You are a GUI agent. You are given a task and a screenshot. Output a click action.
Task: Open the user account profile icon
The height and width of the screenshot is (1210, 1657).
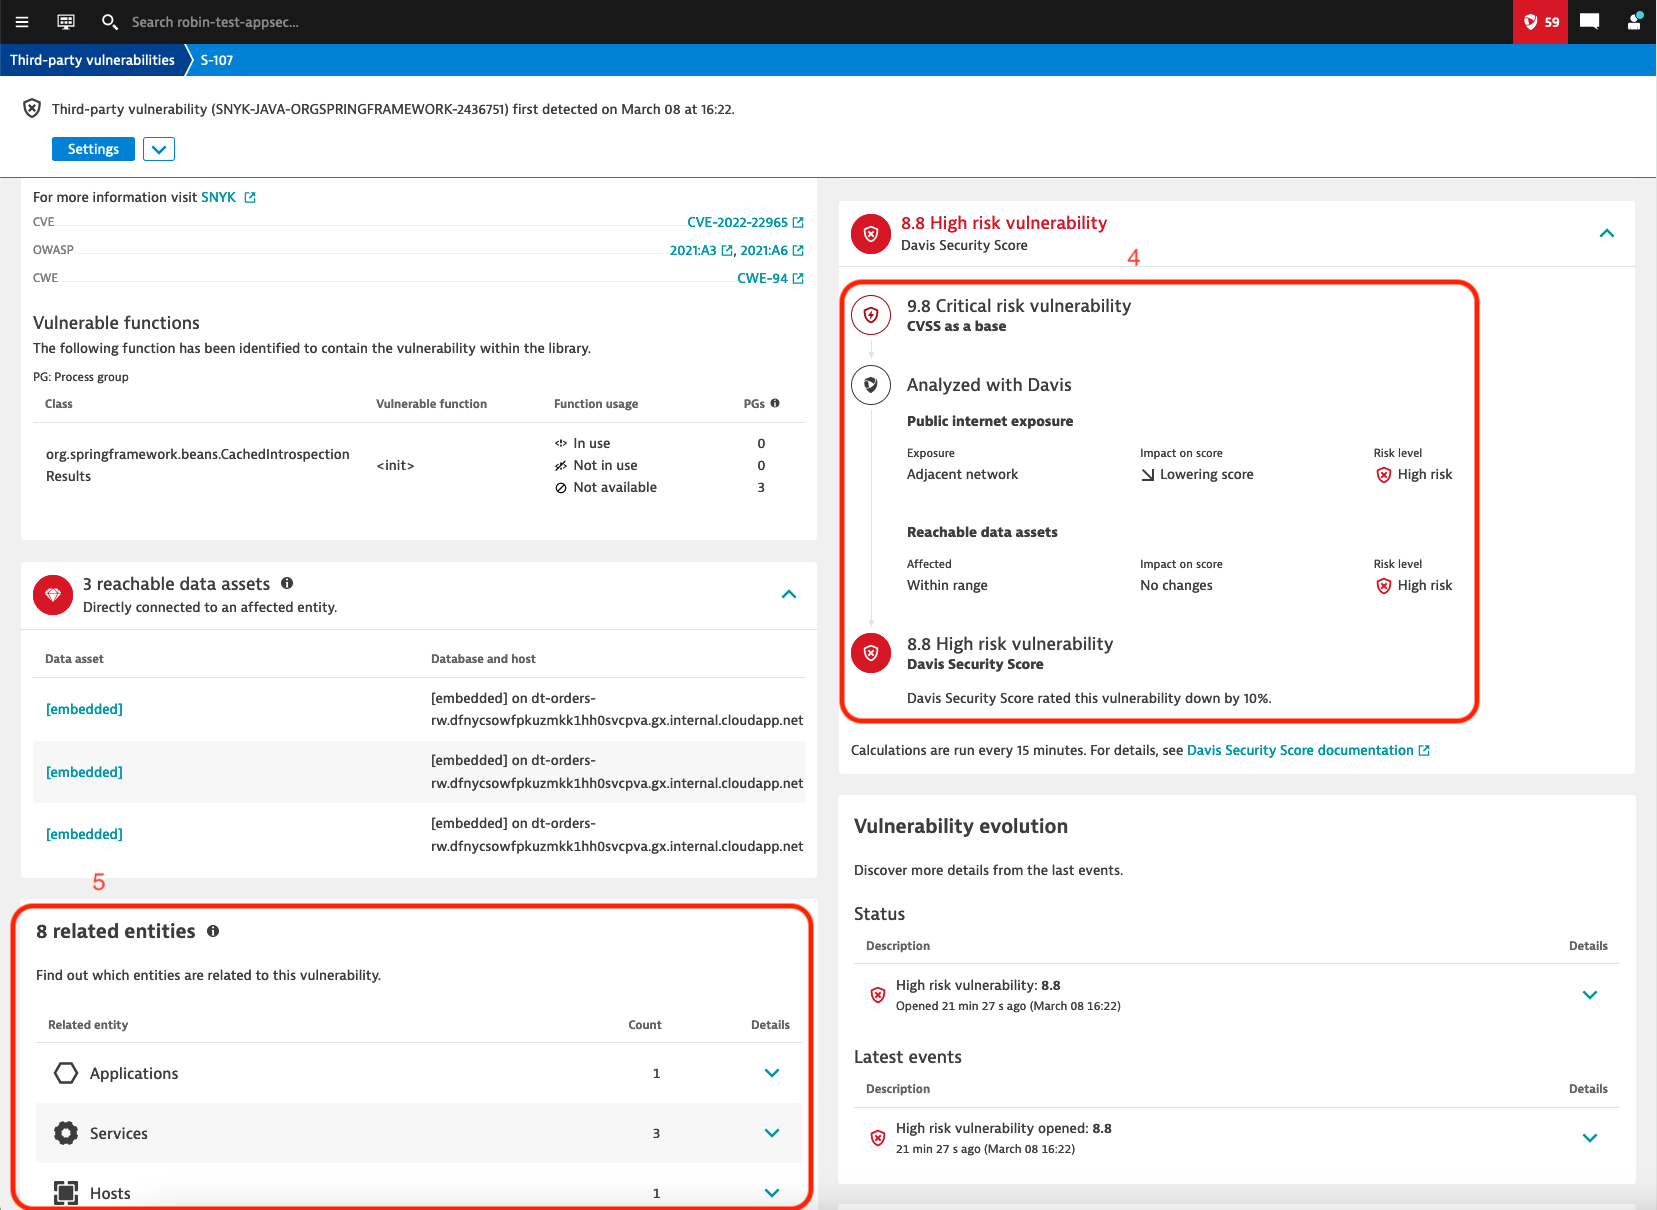[1634, 22]
